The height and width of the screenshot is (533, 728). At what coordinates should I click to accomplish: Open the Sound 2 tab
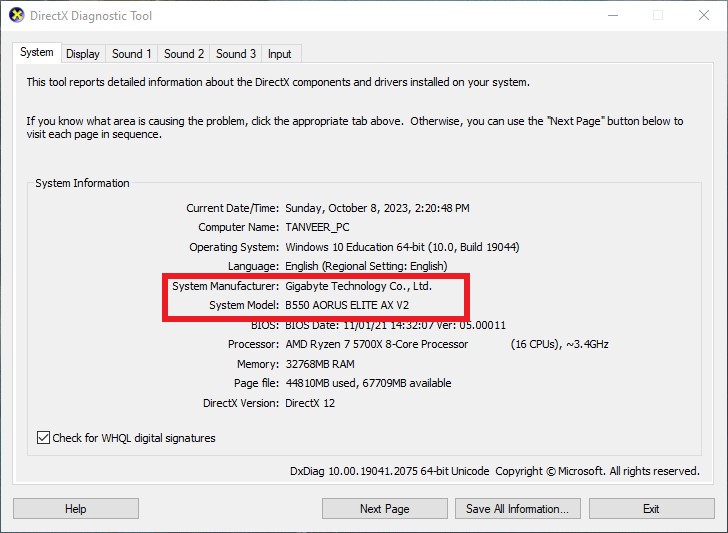[x=184, y=54]
